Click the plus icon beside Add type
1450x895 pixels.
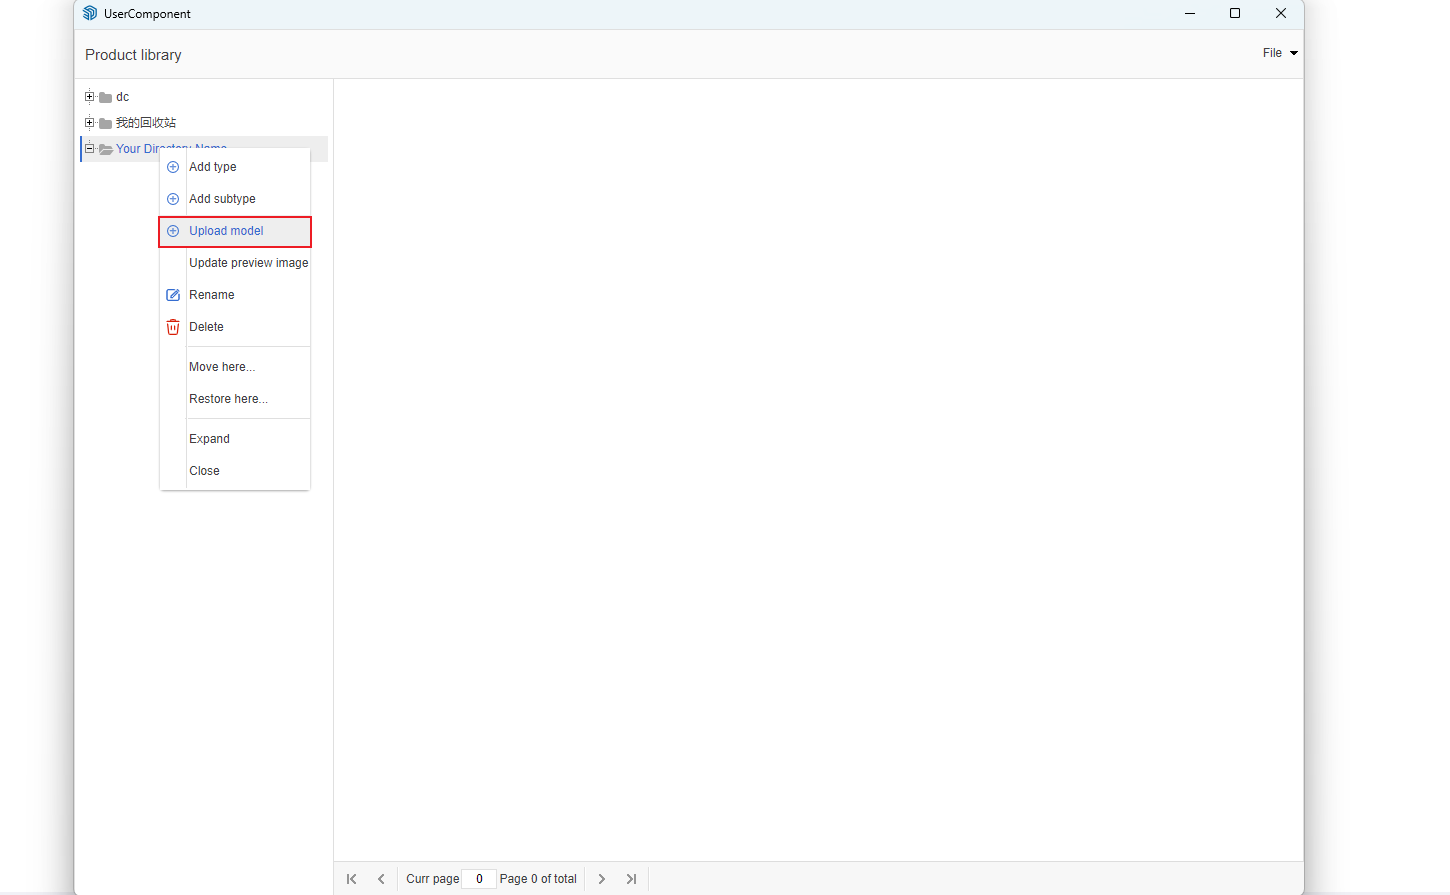click(x=173, y=167)
